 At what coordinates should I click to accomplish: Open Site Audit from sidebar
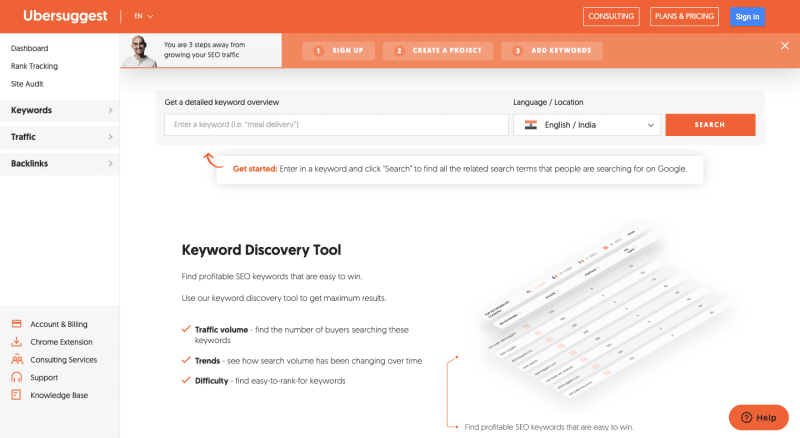pyautogui.click(x=27, y=84)
